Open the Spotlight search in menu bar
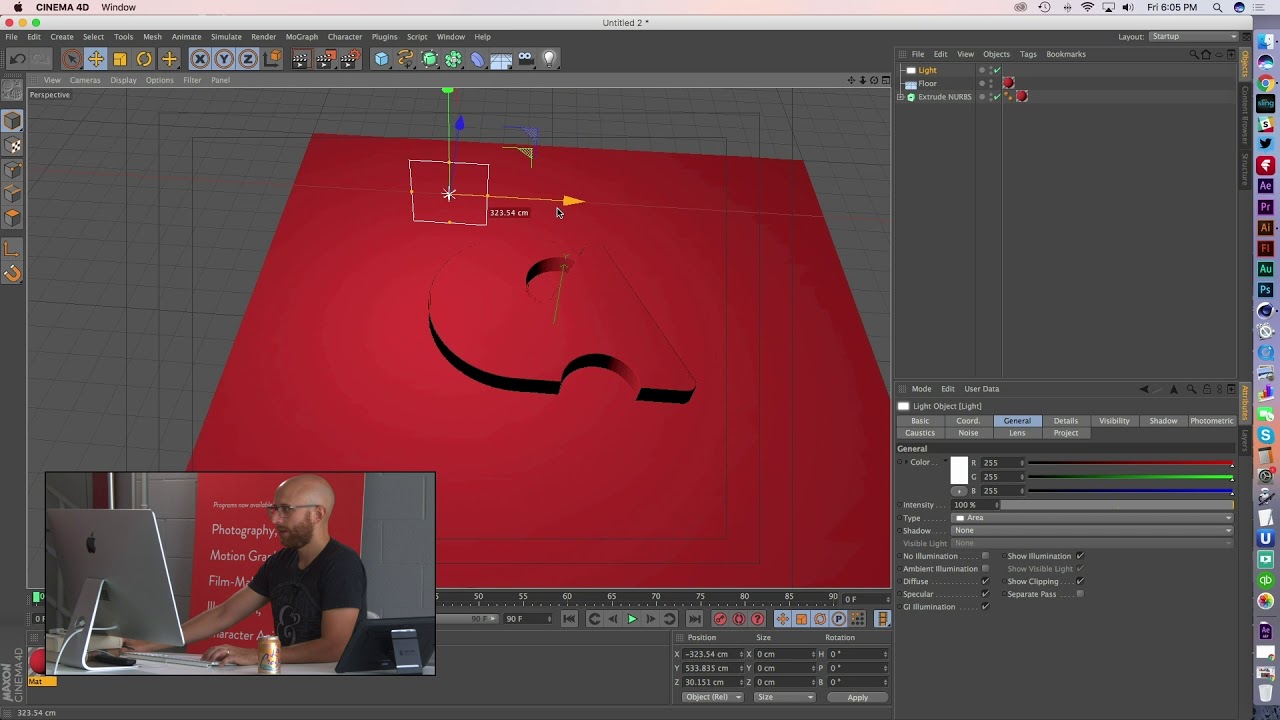Screen dimensions: 1280x720 pos(1218,7)
